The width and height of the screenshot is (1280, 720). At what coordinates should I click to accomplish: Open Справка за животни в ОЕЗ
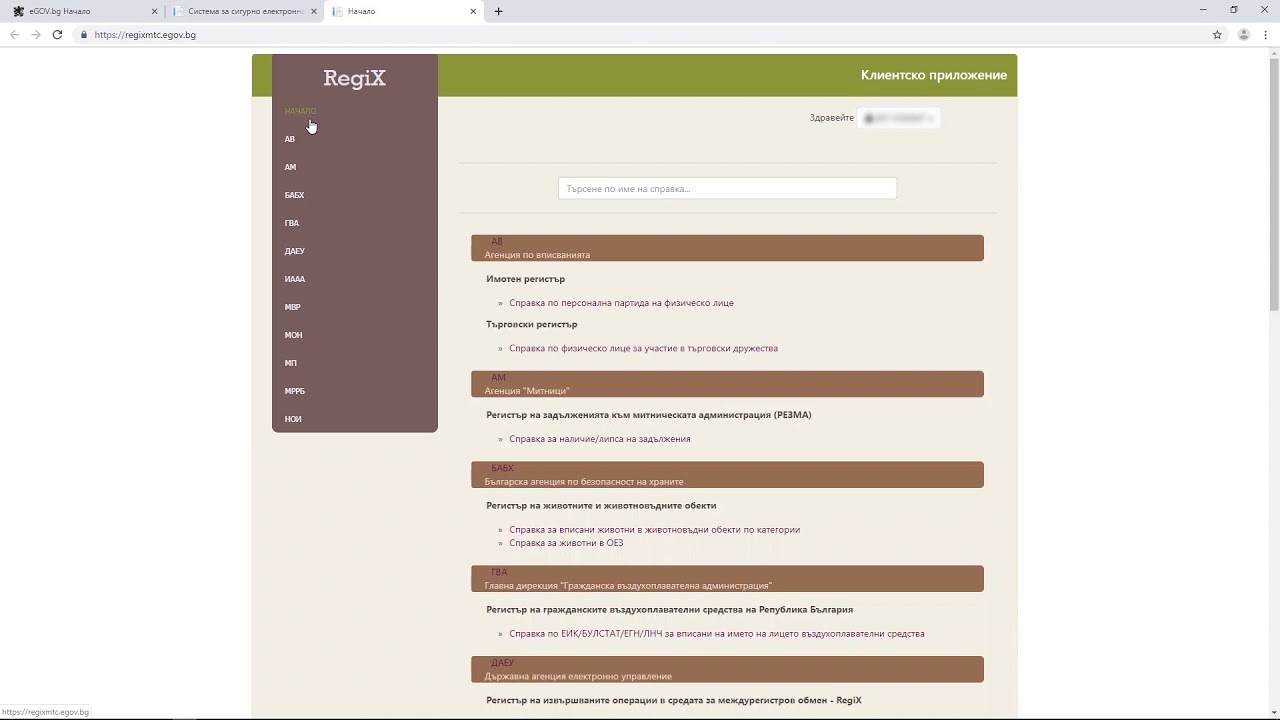pyautogui.click(x=566, y=543)
